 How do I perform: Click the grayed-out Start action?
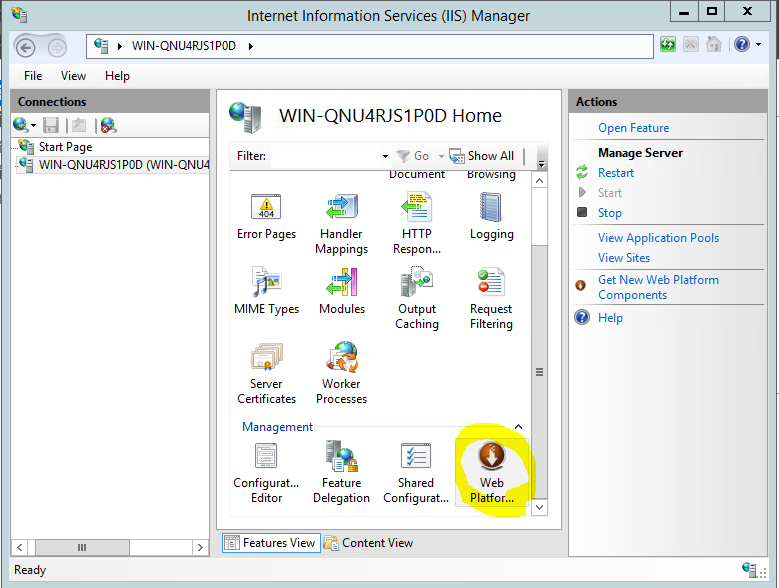click(x=610, y=193)
